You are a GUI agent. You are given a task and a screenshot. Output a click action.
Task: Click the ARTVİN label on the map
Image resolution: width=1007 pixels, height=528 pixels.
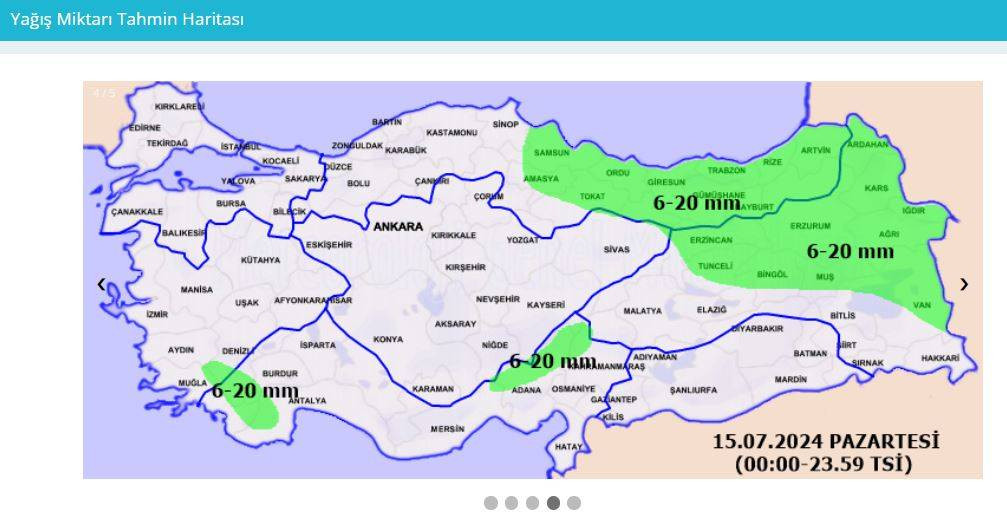(816, 150)
